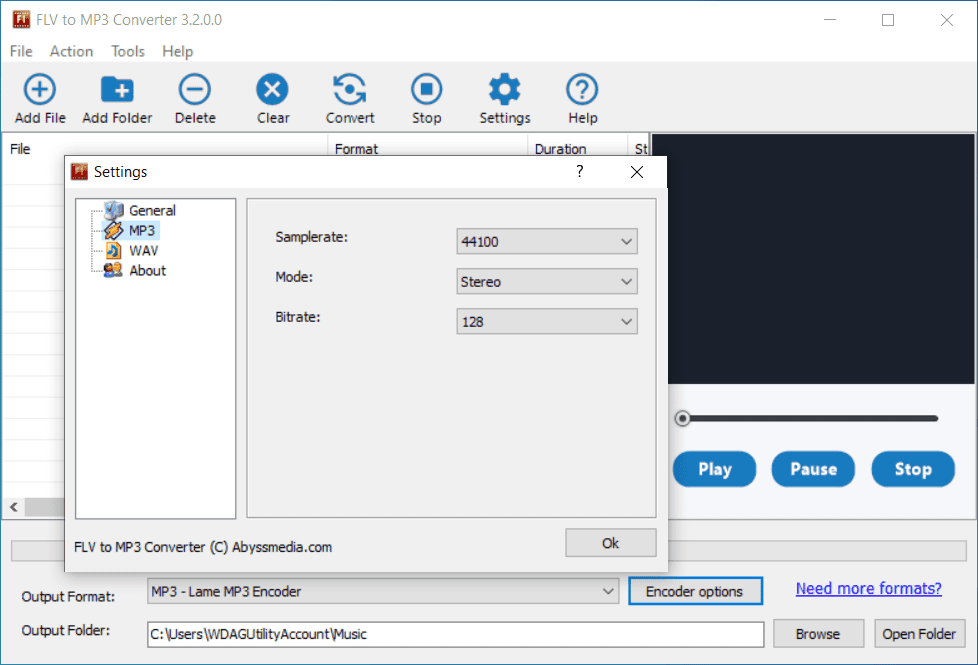Confirm settings with the Ok button
Viewport: 978px width, 665px height.
(611, 543)
